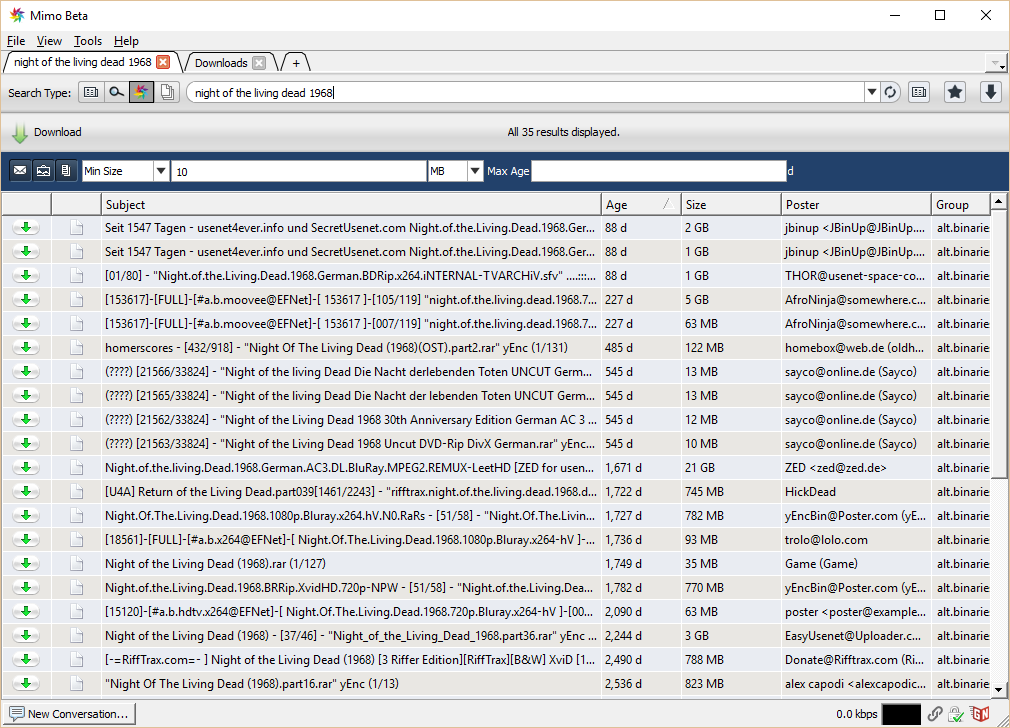
Task: Click the refresh search icon
Action: 890,92
